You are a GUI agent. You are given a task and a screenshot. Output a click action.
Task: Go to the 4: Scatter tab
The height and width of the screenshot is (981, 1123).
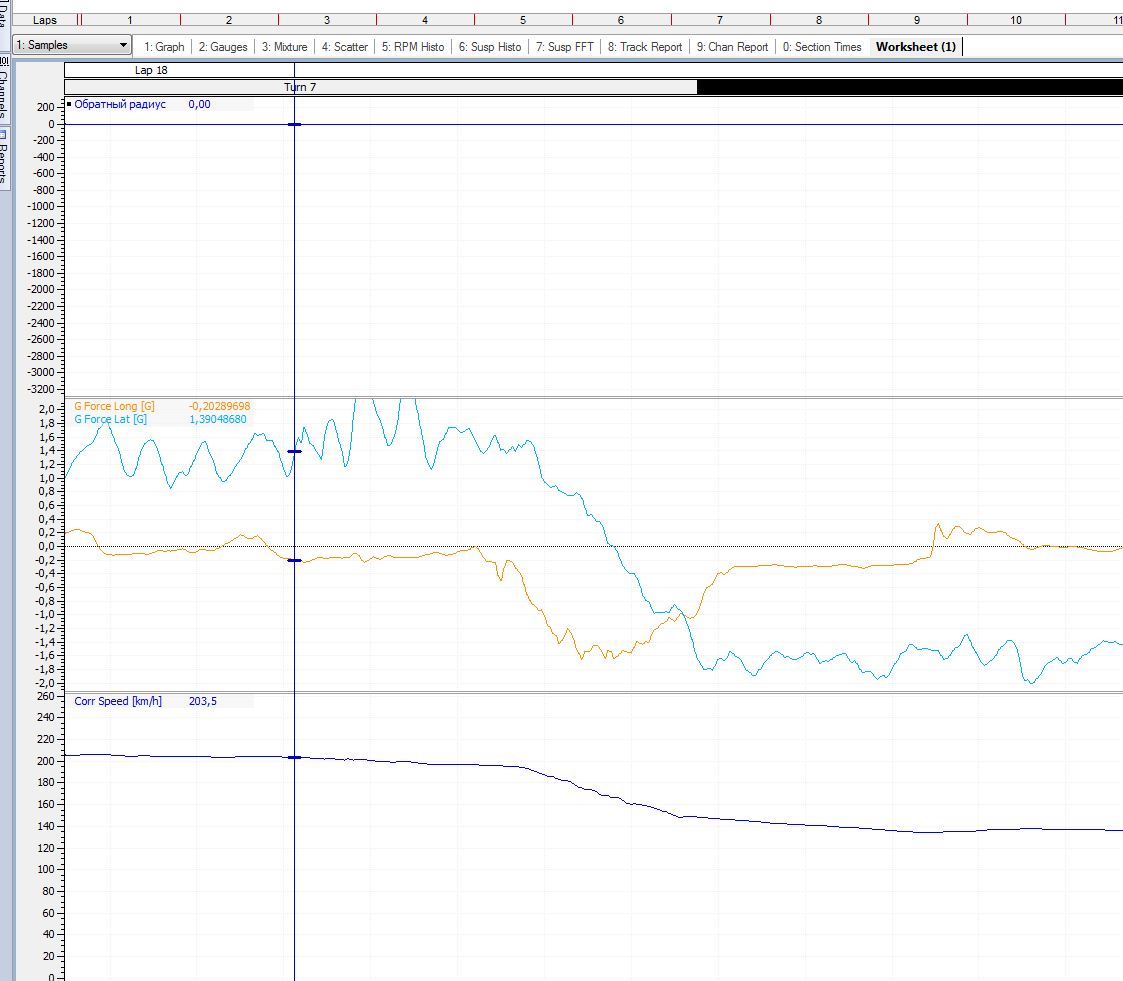344,47
